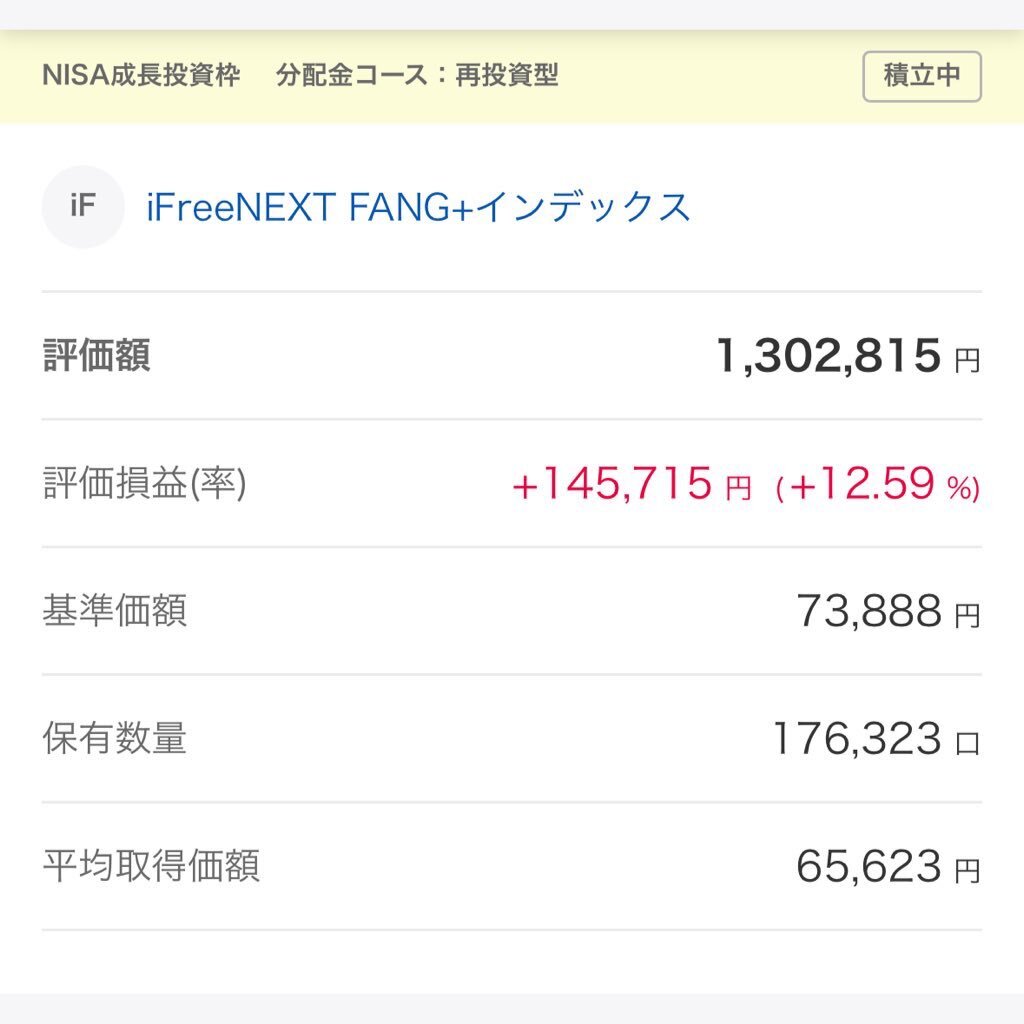Image resolution: width=1024 pixels, height=1024 pixels.
Task: Click the 1,302,815 円 valuation amount
Action: [848, 356]
